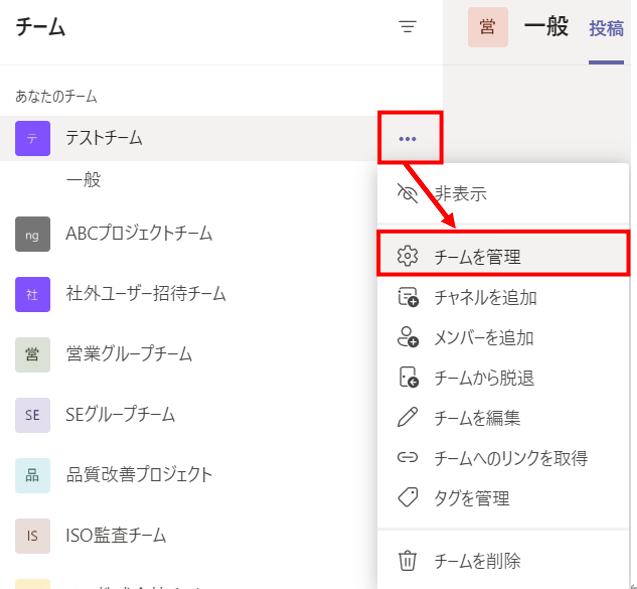
Task: Click the チームから脱退 icon
Action: pyautogui.click(x=407, y=377)
